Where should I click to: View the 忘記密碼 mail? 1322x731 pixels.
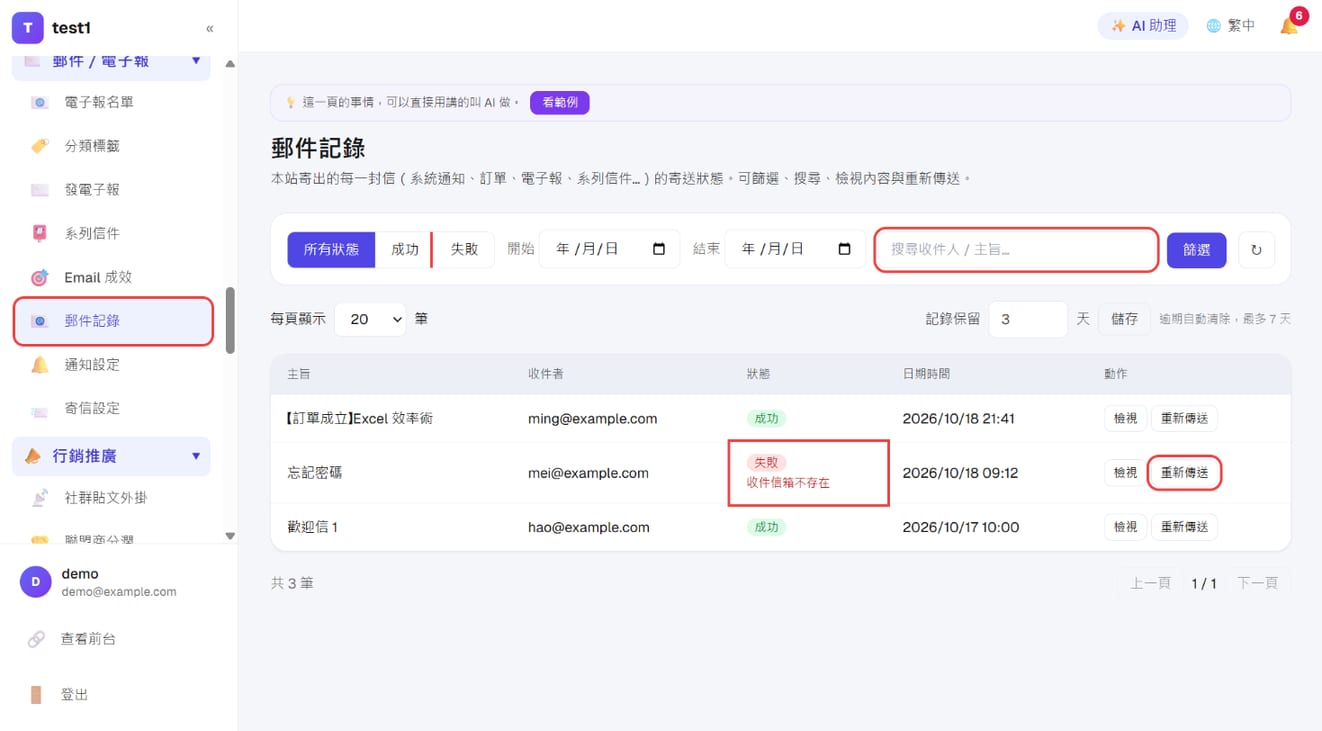pos(1125,473)
